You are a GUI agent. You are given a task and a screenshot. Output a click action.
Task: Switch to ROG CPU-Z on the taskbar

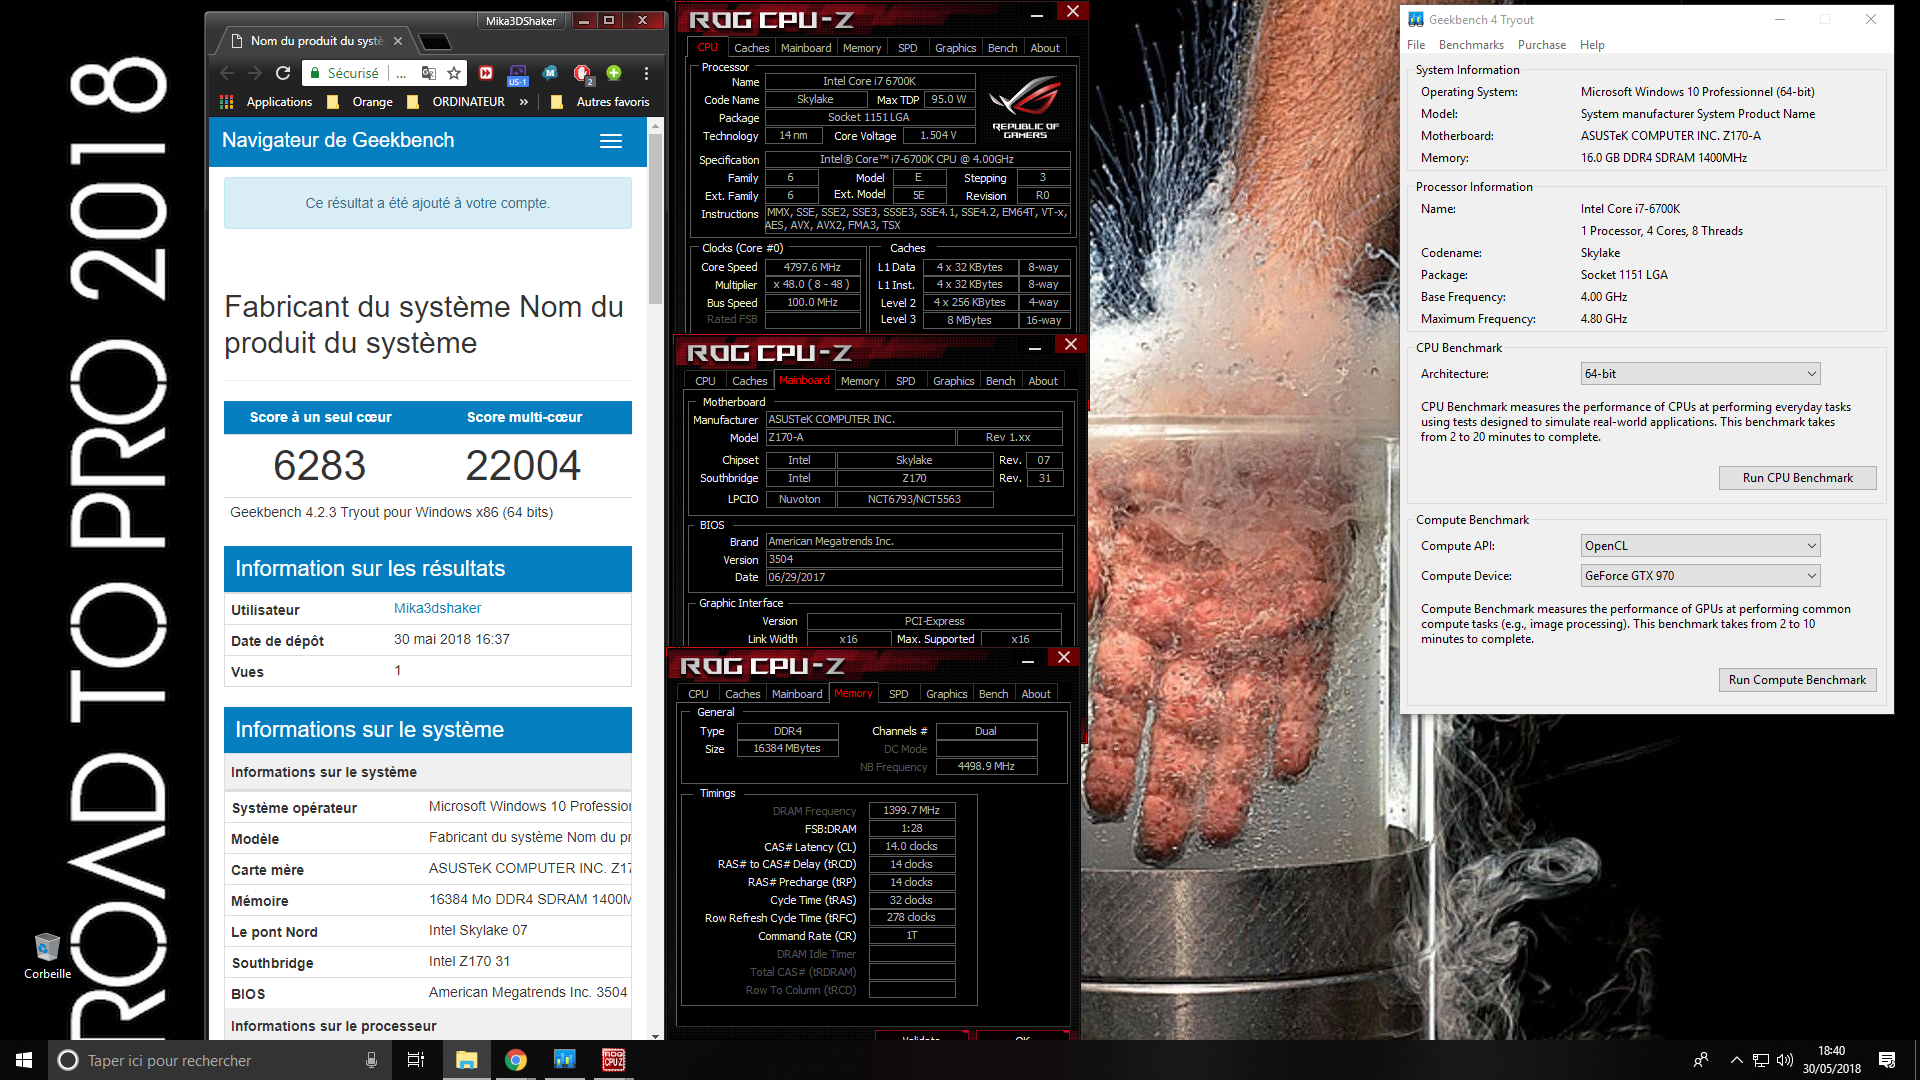point(613,1060)
